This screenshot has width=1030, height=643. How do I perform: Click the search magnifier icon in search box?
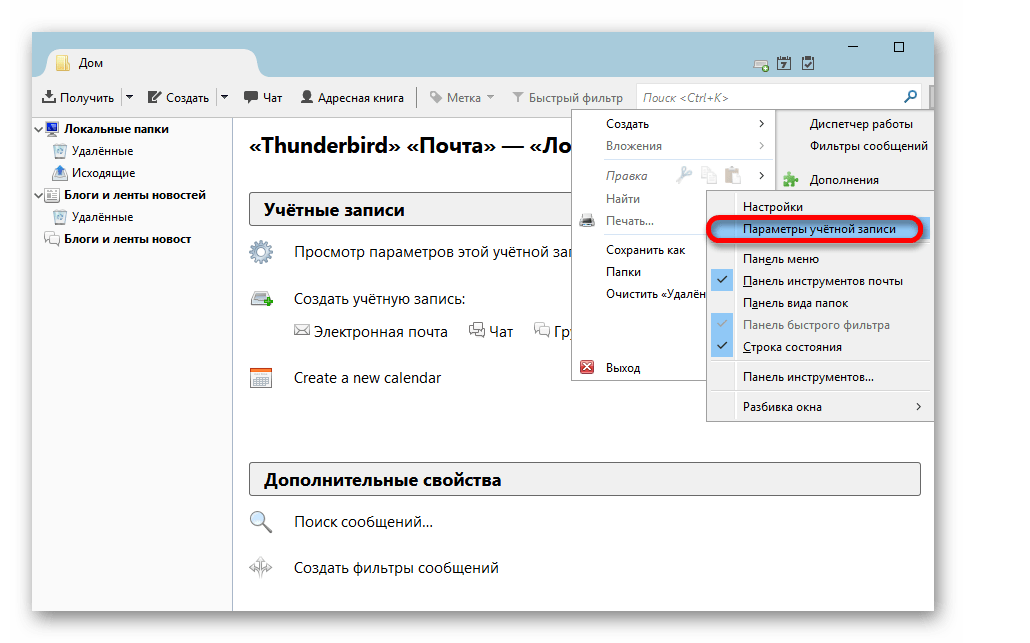(x=910, y=97)
